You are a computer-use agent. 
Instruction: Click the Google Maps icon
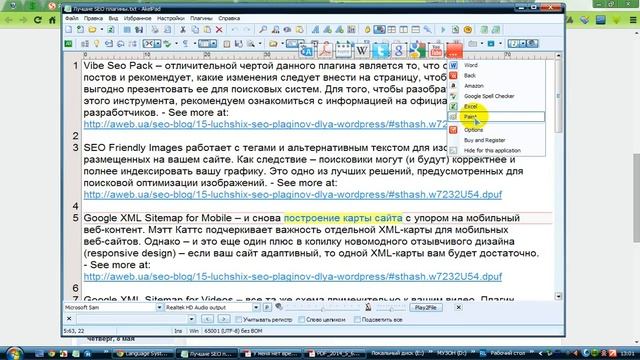click(418, 51)
